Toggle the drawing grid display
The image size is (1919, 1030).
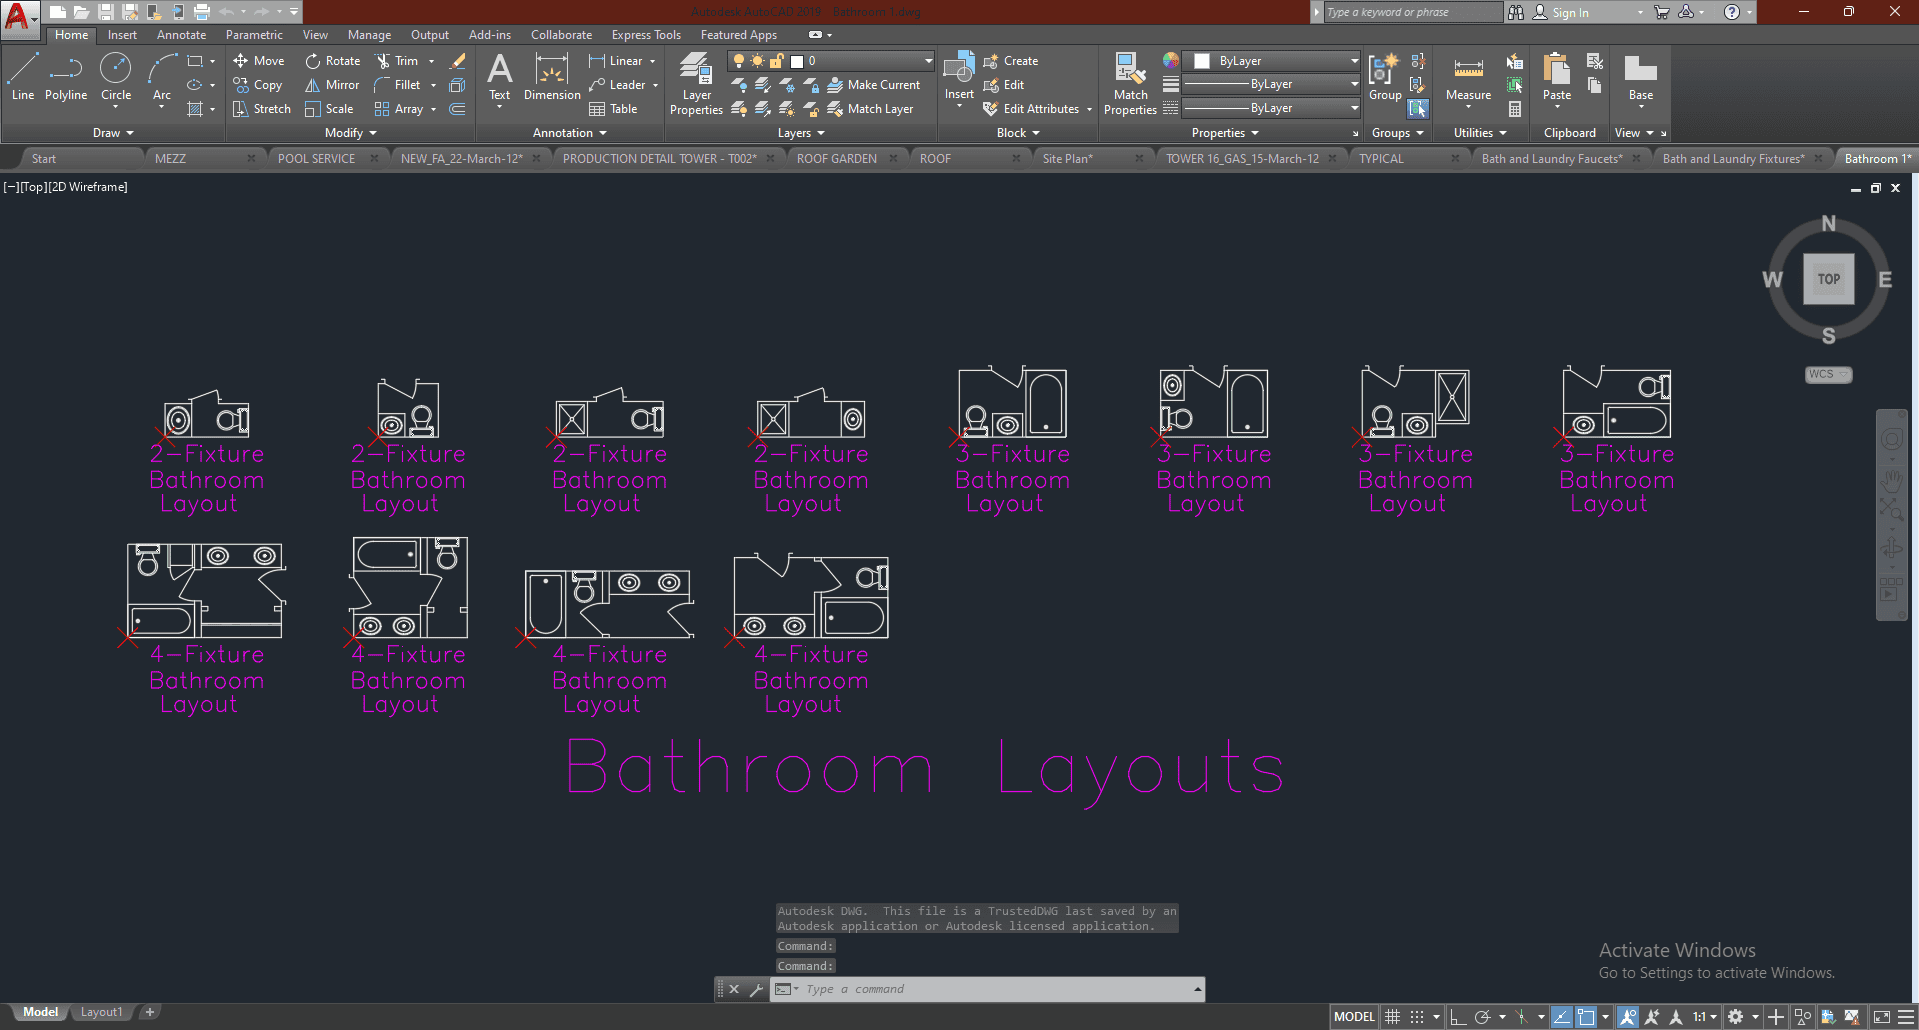pyautogui.click(x=1392, y=1017)
